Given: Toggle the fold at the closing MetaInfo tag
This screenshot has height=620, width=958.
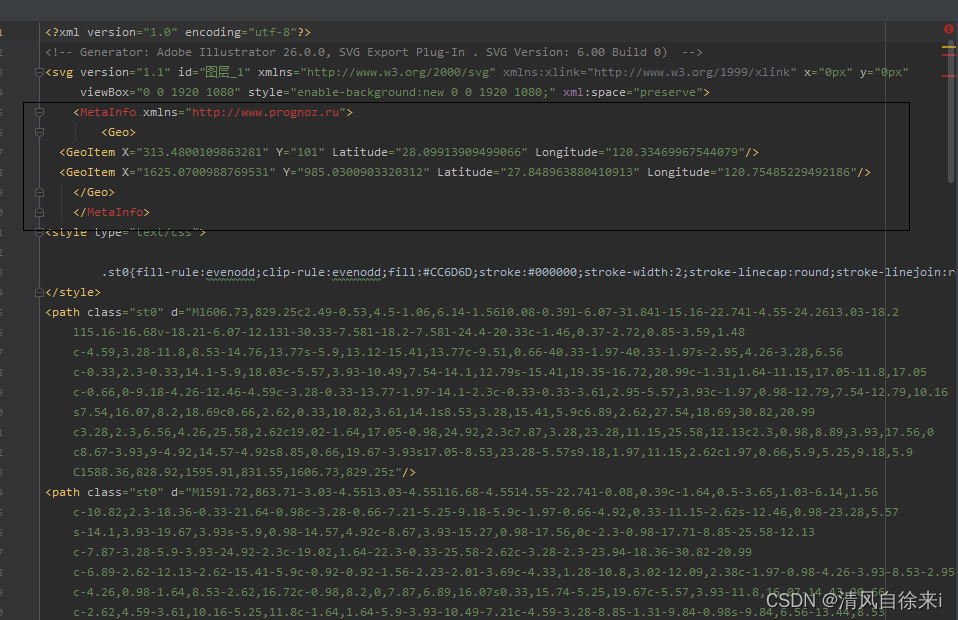Looking at the screenshot, I should (x=39, y=211).
